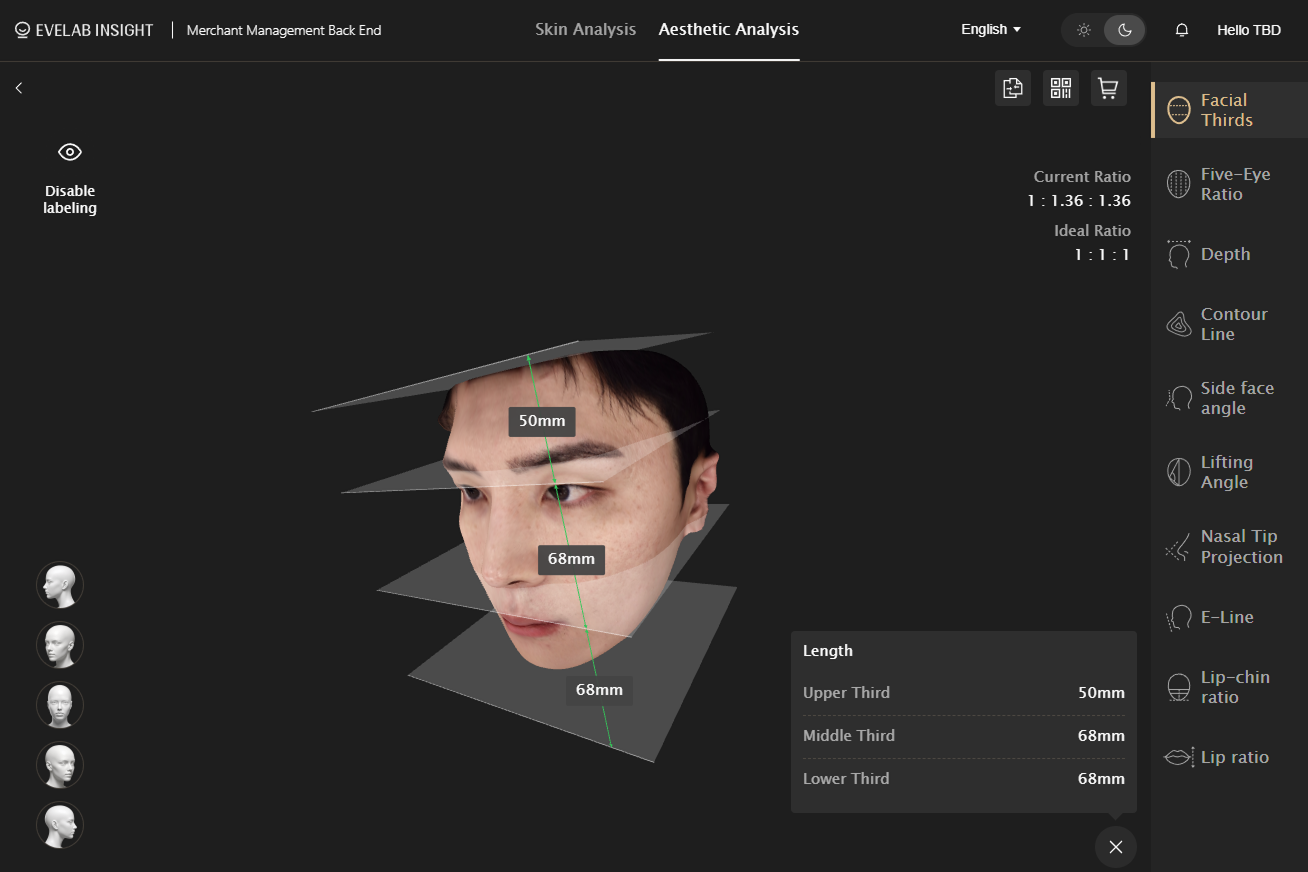Click the QR code icon
Screen dimensions: 1308x872
tap(1061, 88)
